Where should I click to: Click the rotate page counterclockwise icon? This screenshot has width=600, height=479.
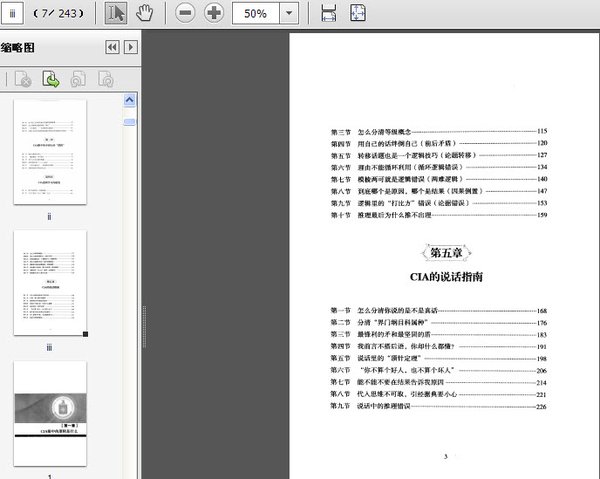[x=78, y=79]
